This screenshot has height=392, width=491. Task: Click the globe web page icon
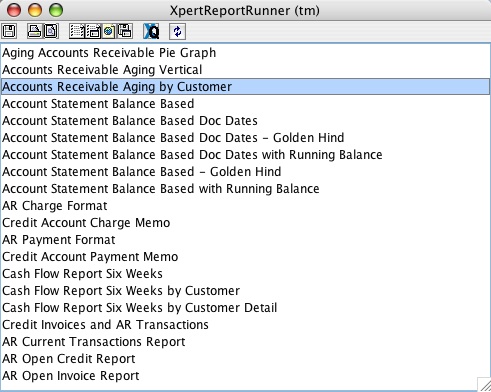point(109,31)
